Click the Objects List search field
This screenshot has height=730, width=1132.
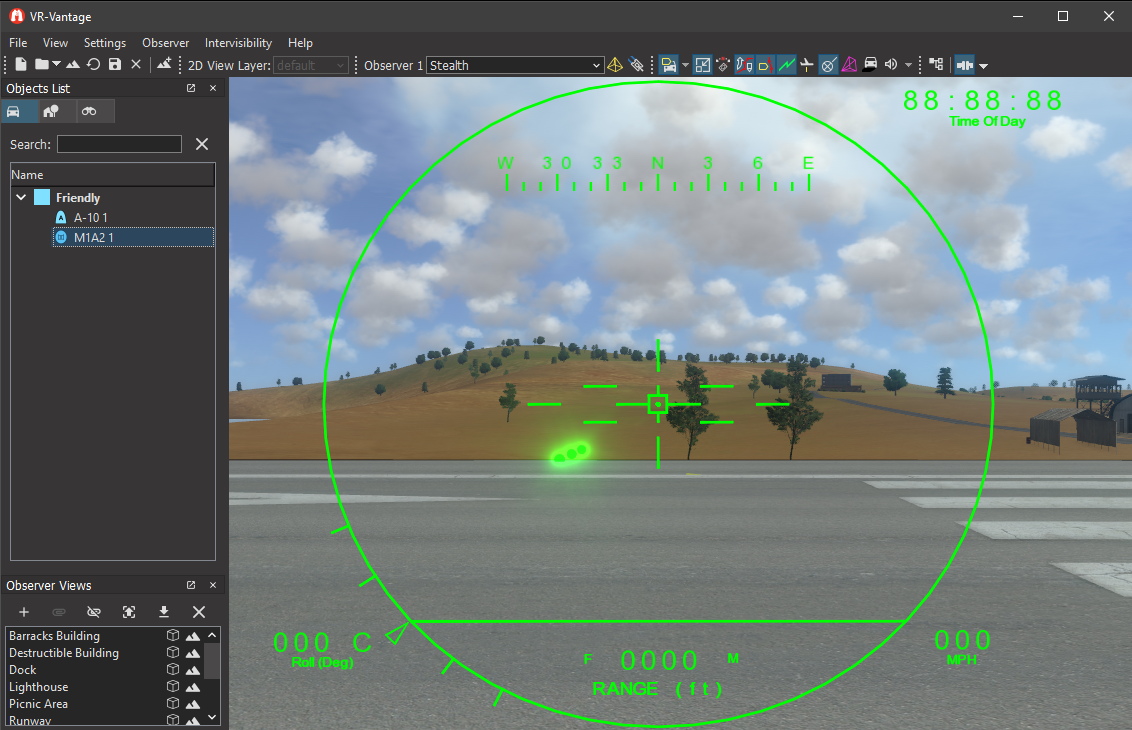tap(119, 144)
